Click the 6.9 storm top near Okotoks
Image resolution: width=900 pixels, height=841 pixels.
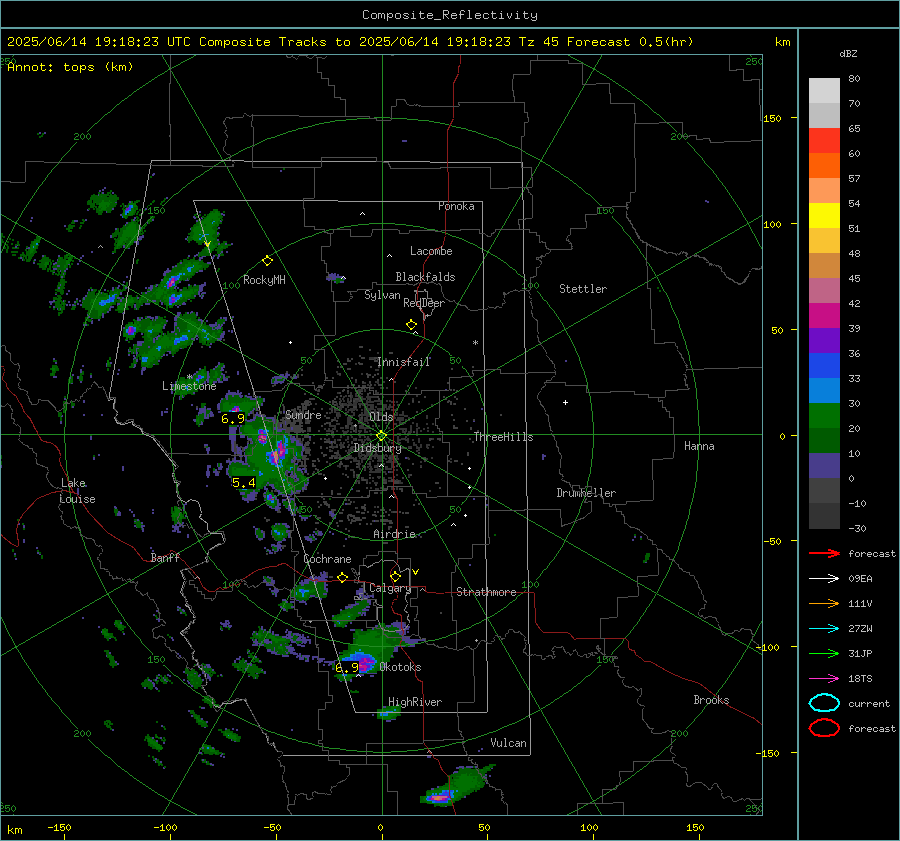pyautogui.click(x=347, y=667)
